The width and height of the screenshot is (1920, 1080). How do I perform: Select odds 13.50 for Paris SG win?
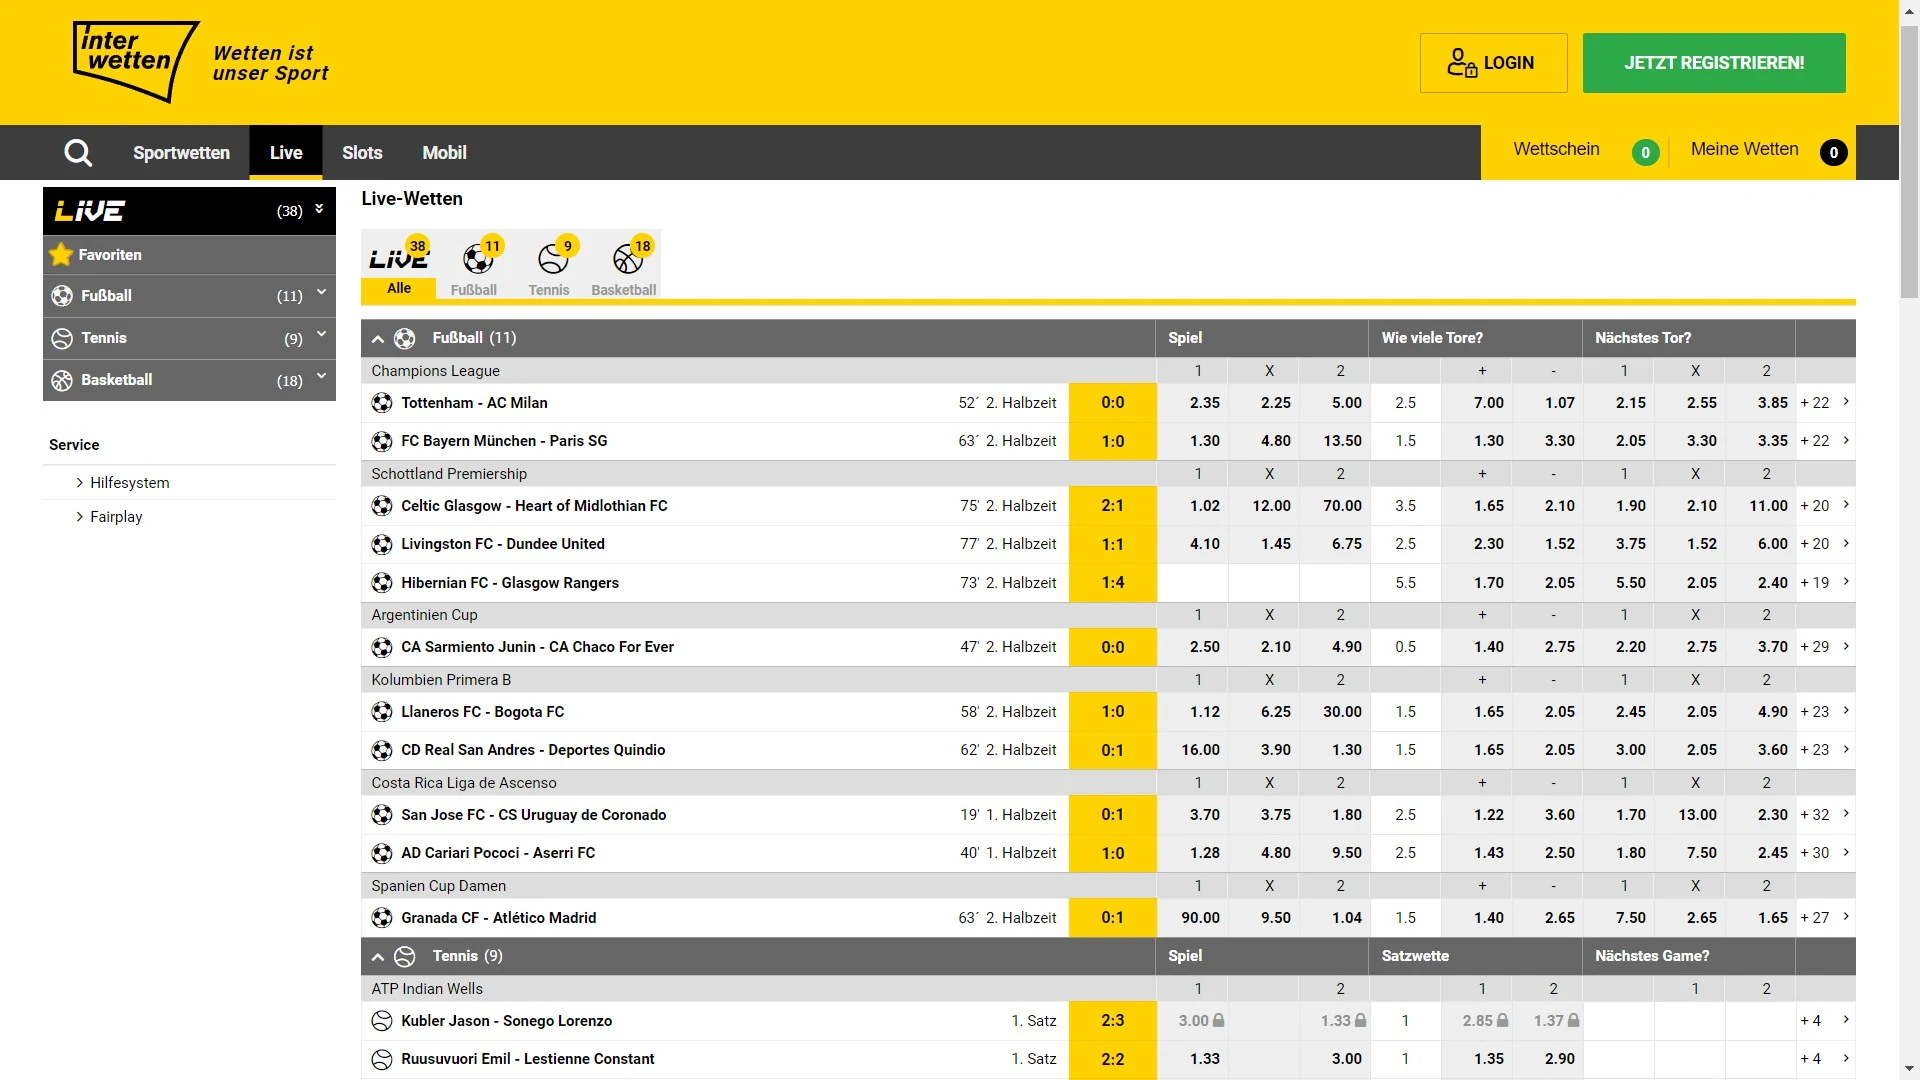click(x=1334, y=441)
